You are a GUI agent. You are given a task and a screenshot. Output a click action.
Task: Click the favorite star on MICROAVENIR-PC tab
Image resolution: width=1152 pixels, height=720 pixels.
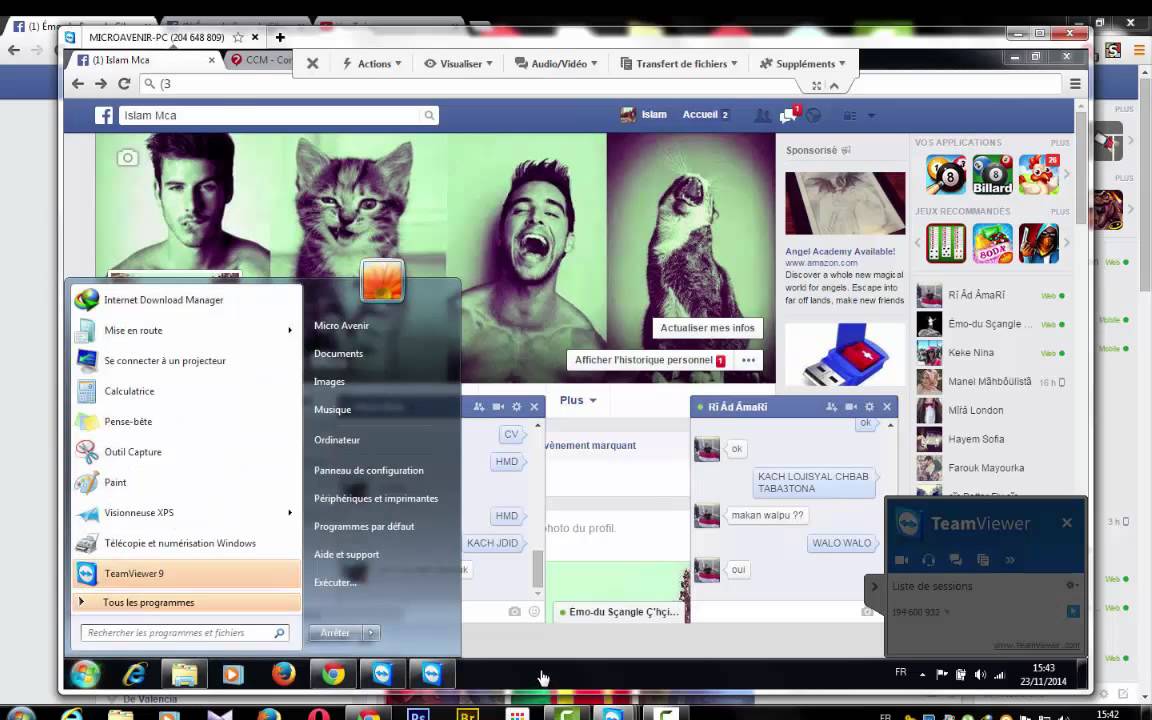coord(238,37)
